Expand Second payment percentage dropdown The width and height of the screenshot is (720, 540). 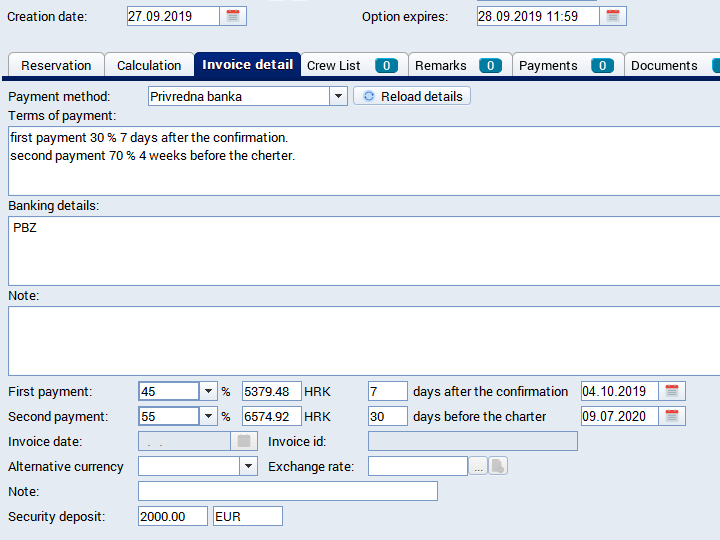coord(209,416)
